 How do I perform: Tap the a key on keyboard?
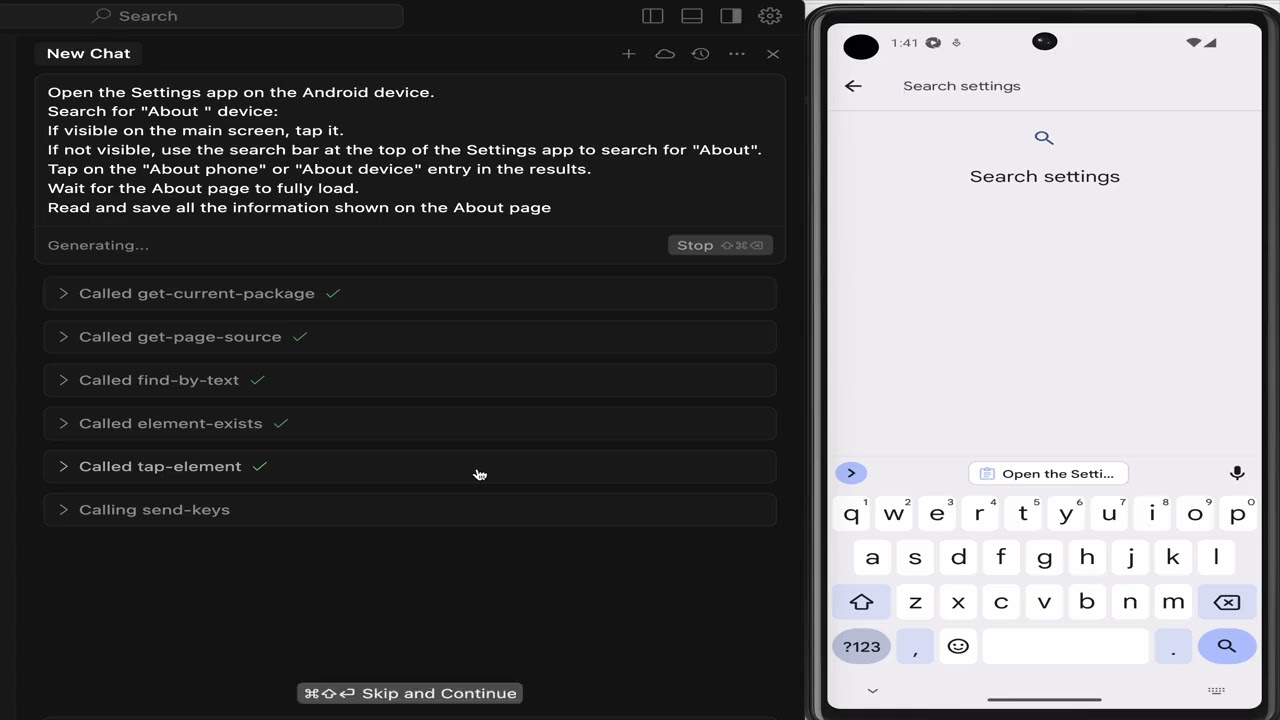pos(872,558)
